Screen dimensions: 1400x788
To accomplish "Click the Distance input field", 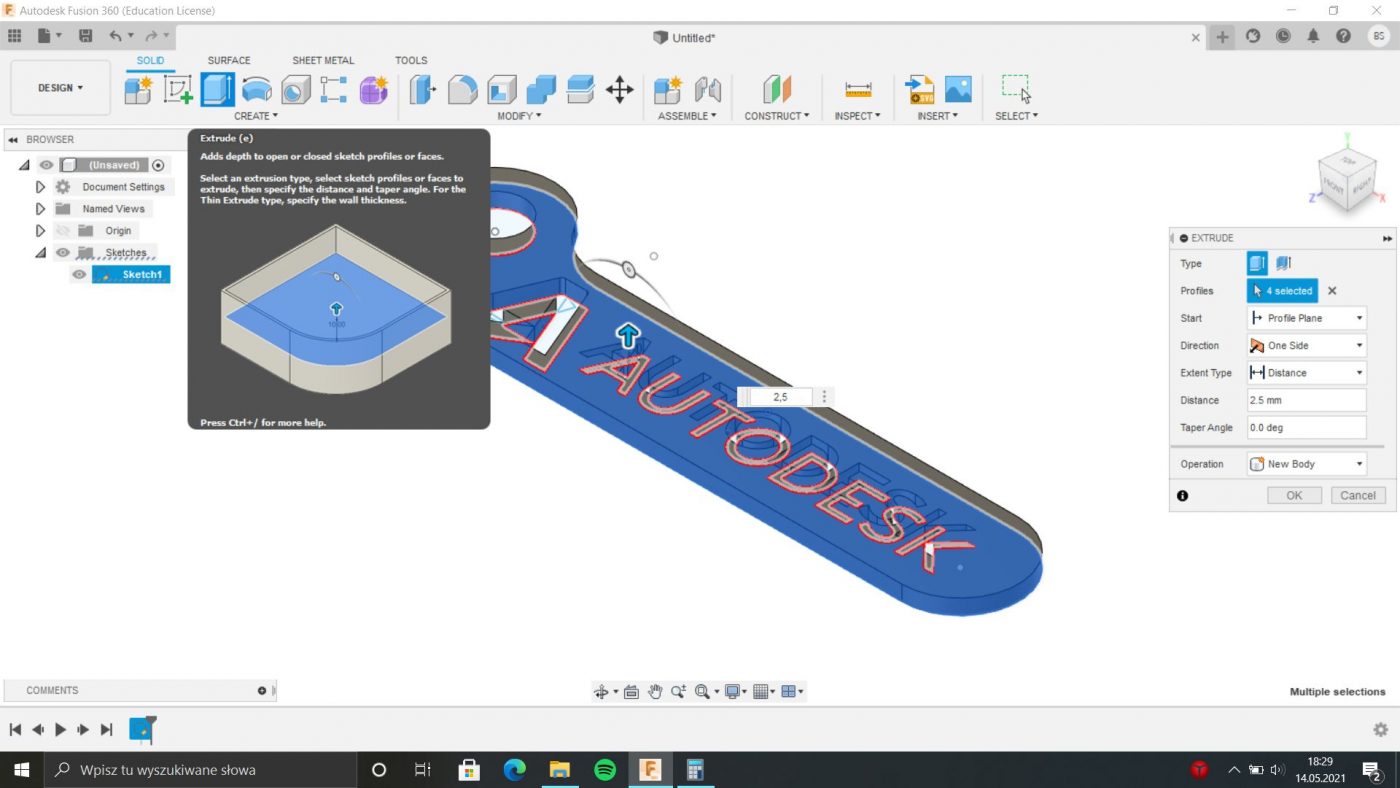I will (1306, 400).
